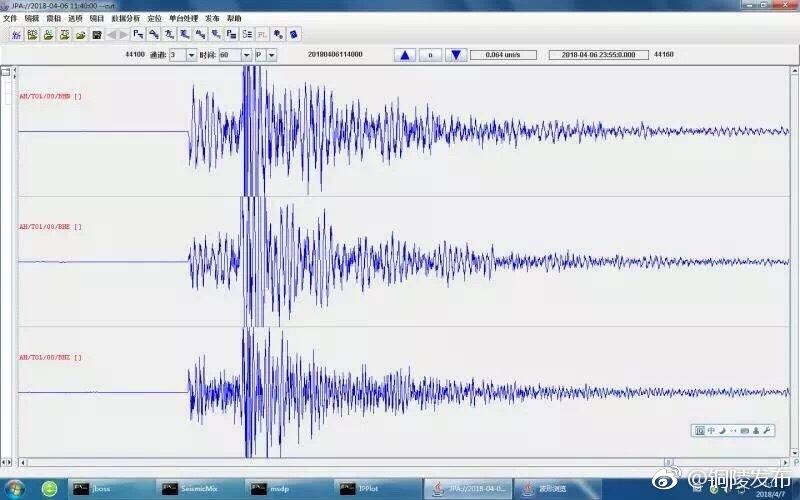Click the horizontal scrollbar left arrow
This screenshot has width=800, height=500.
[22, 462]
